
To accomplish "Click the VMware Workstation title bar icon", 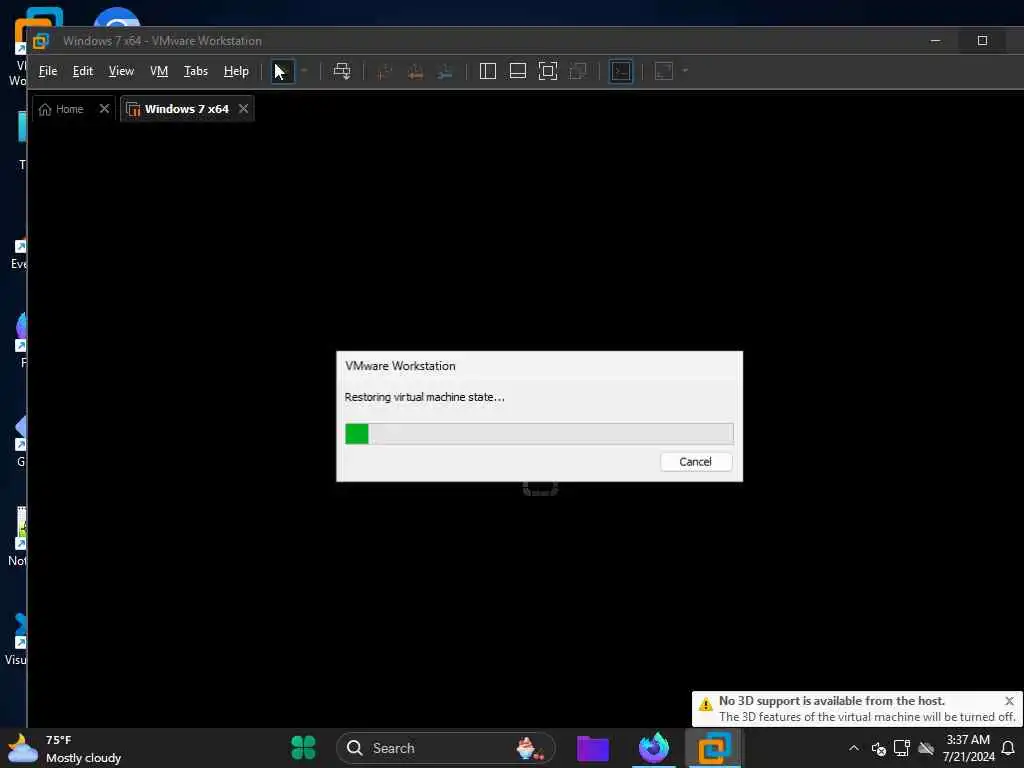I will 40,40.
